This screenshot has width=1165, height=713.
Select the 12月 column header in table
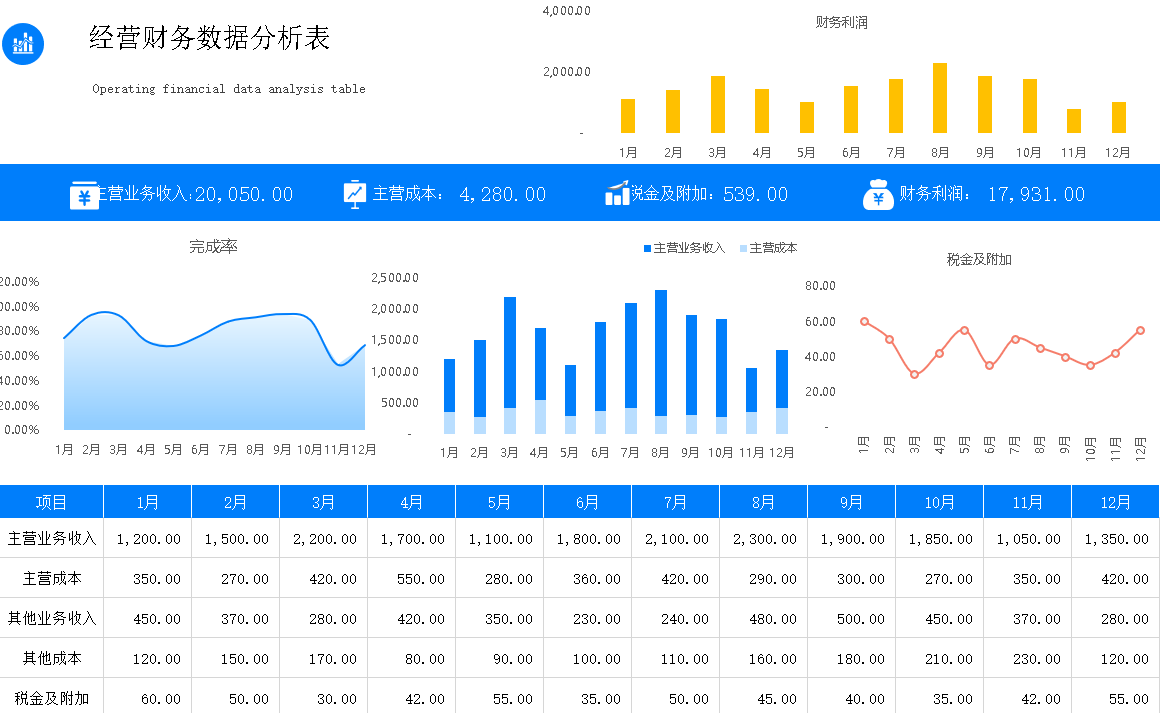1115,502
